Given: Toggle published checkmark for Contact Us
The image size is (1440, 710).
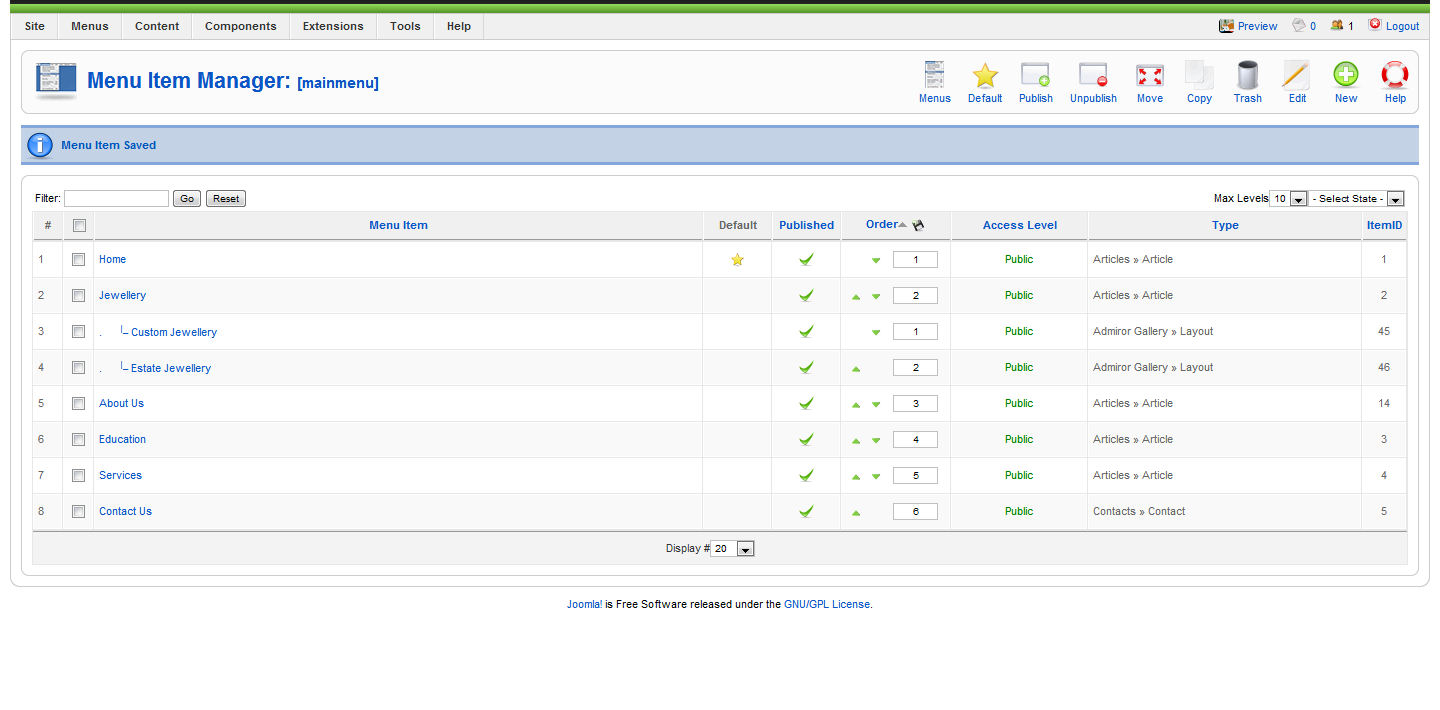Looking at the screenshot, I should coord(806,512).
